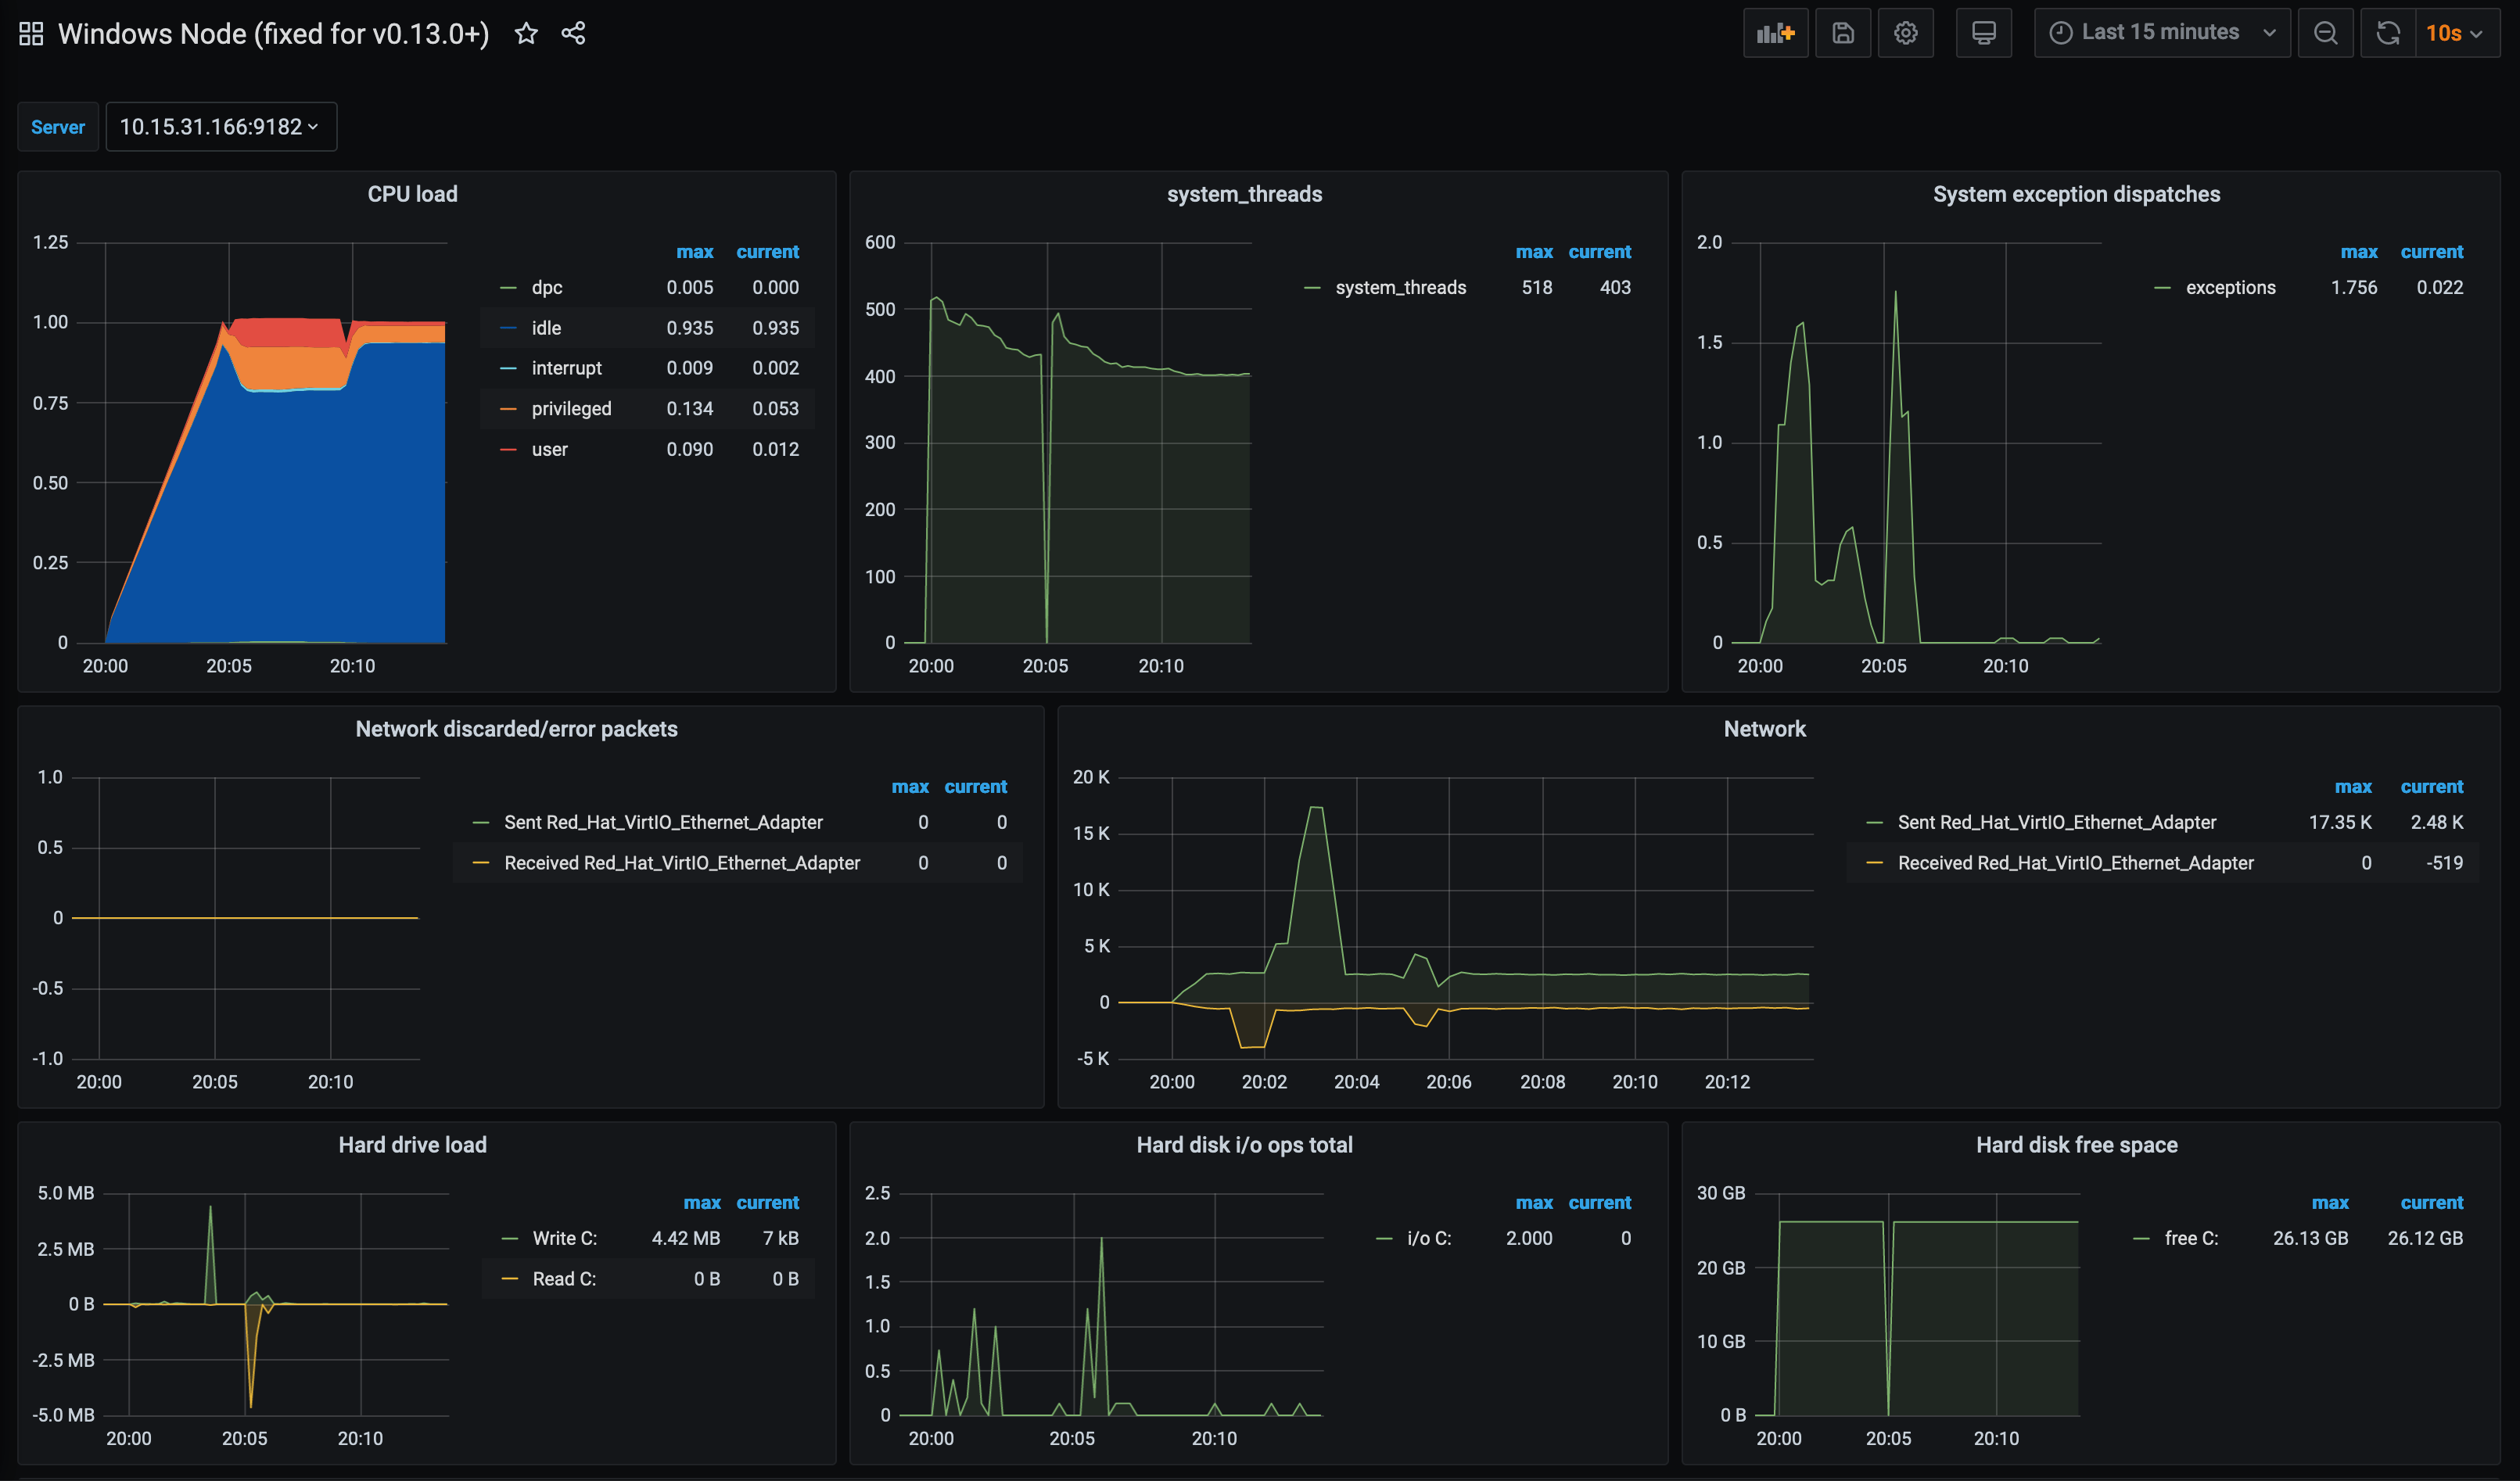The height and width of the screenshot is (1481, 2520).
Task: Open the Last 15 minutes time picker
Action: (2161, 32)
